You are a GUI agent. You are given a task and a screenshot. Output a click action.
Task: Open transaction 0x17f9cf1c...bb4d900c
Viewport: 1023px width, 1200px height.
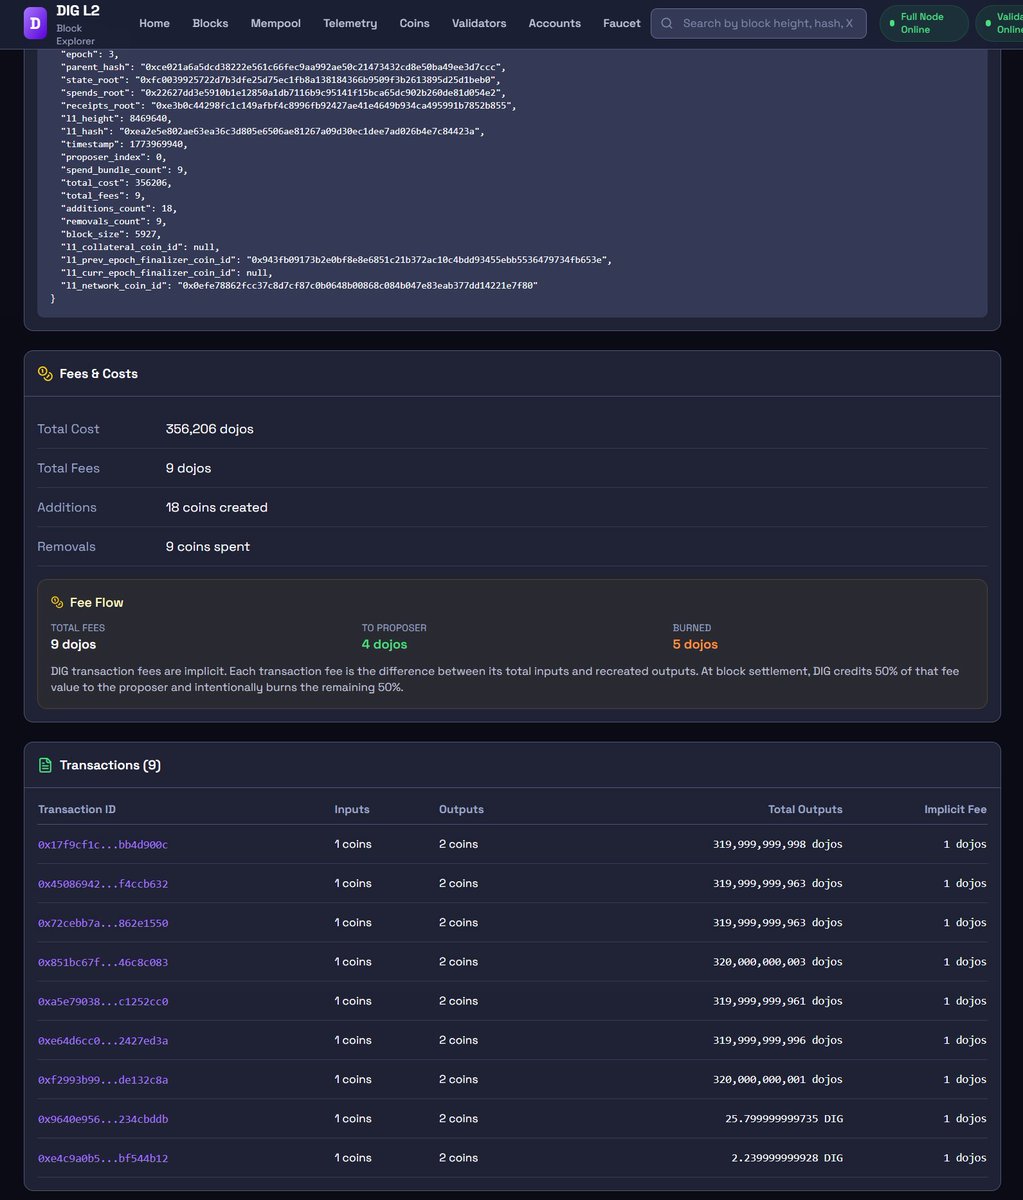(x=103, y=845)
